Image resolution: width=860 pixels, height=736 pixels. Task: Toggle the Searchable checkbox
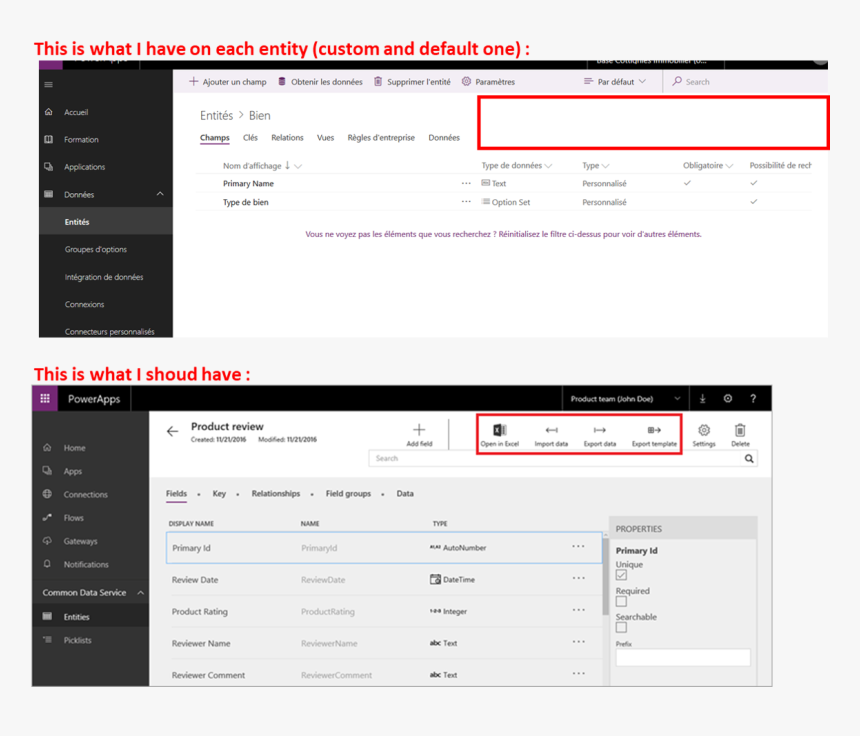621,627
